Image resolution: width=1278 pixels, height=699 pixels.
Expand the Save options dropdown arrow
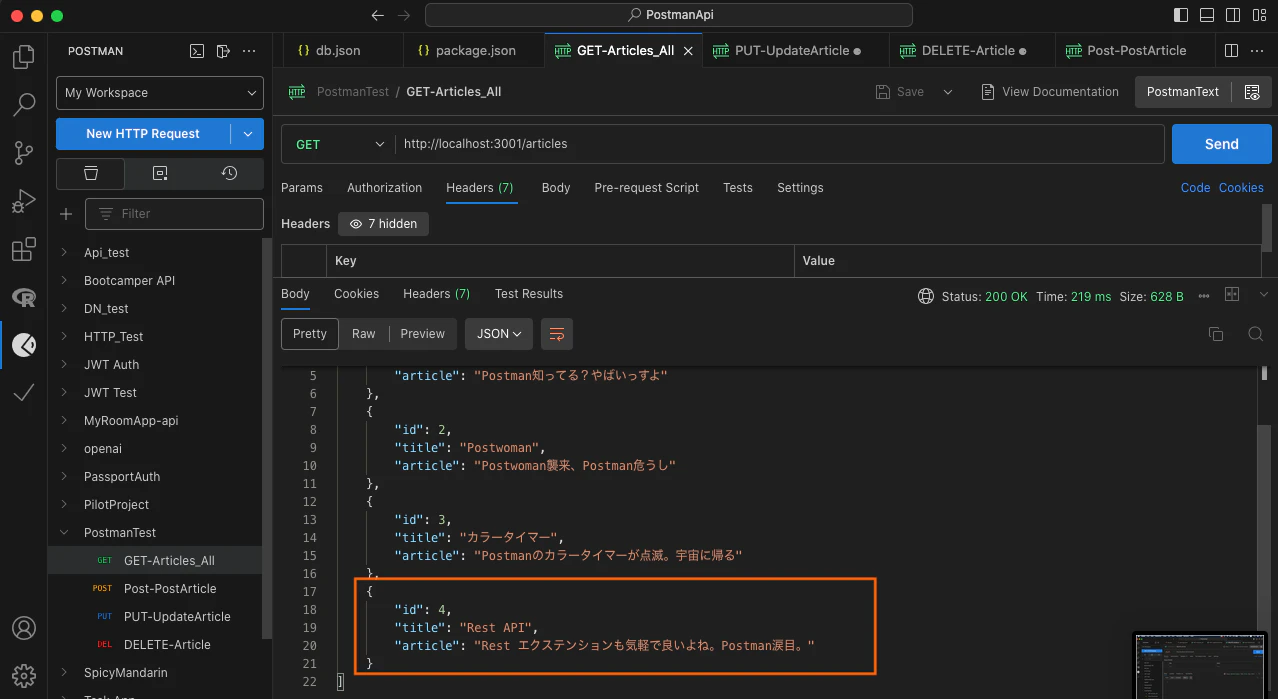pyautogui.click(x=948, y=92)
